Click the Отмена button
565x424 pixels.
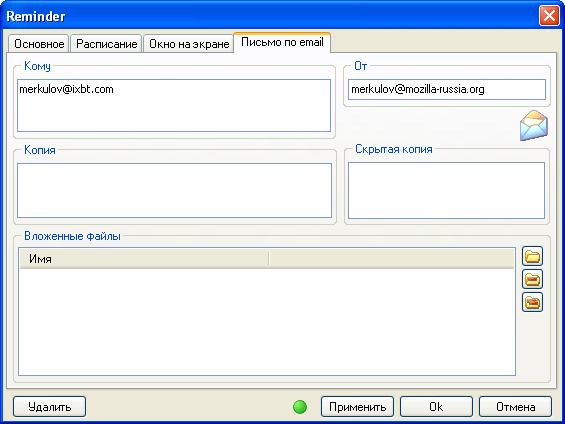point(515,407)
